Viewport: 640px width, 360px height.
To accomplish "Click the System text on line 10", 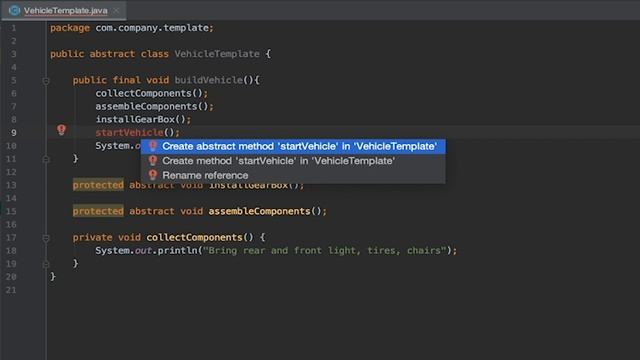I will point(112,146).
